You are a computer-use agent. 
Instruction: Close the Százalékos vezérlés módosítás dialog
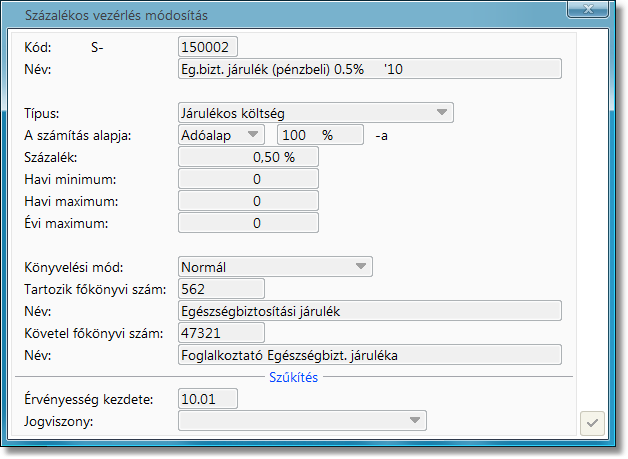tap(588, 11)
